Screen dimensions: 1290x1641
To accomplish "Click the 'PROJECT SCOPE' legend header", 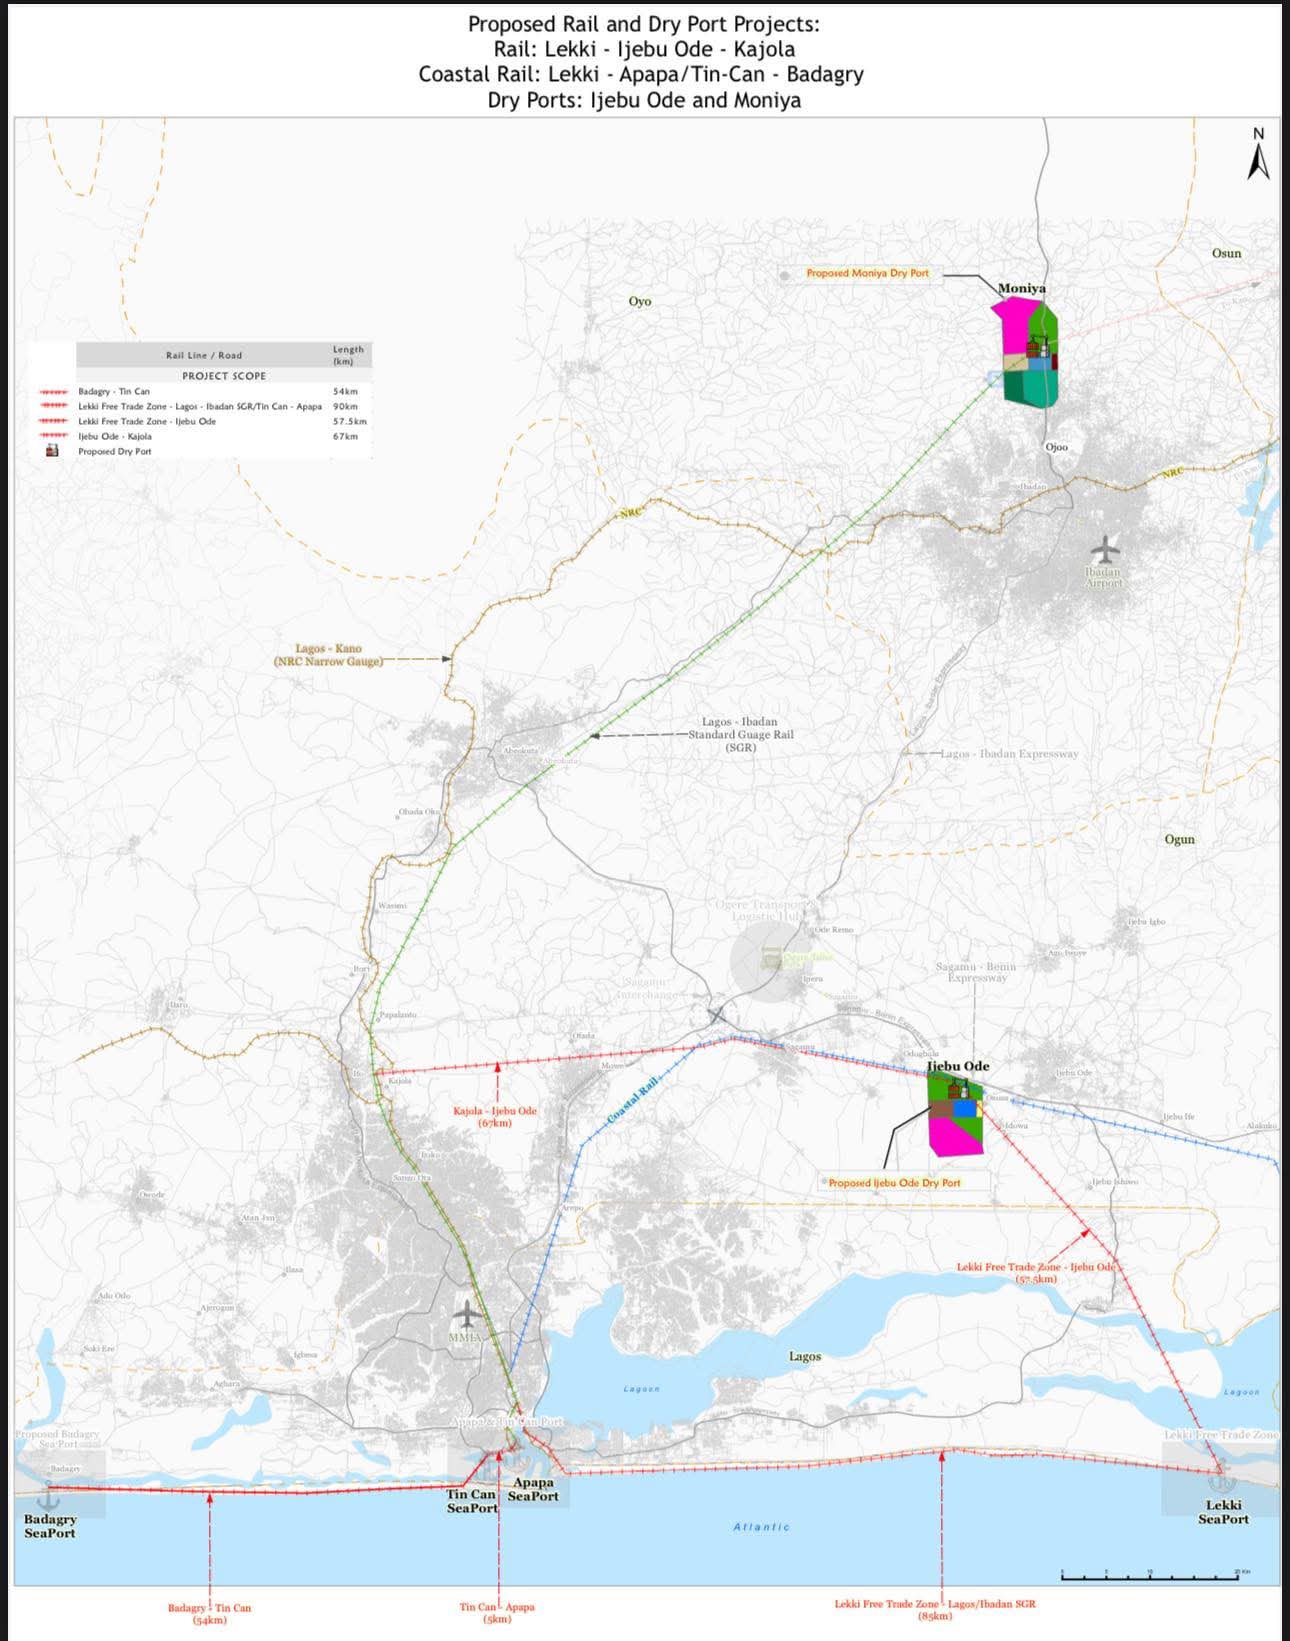I will point(224,376).
